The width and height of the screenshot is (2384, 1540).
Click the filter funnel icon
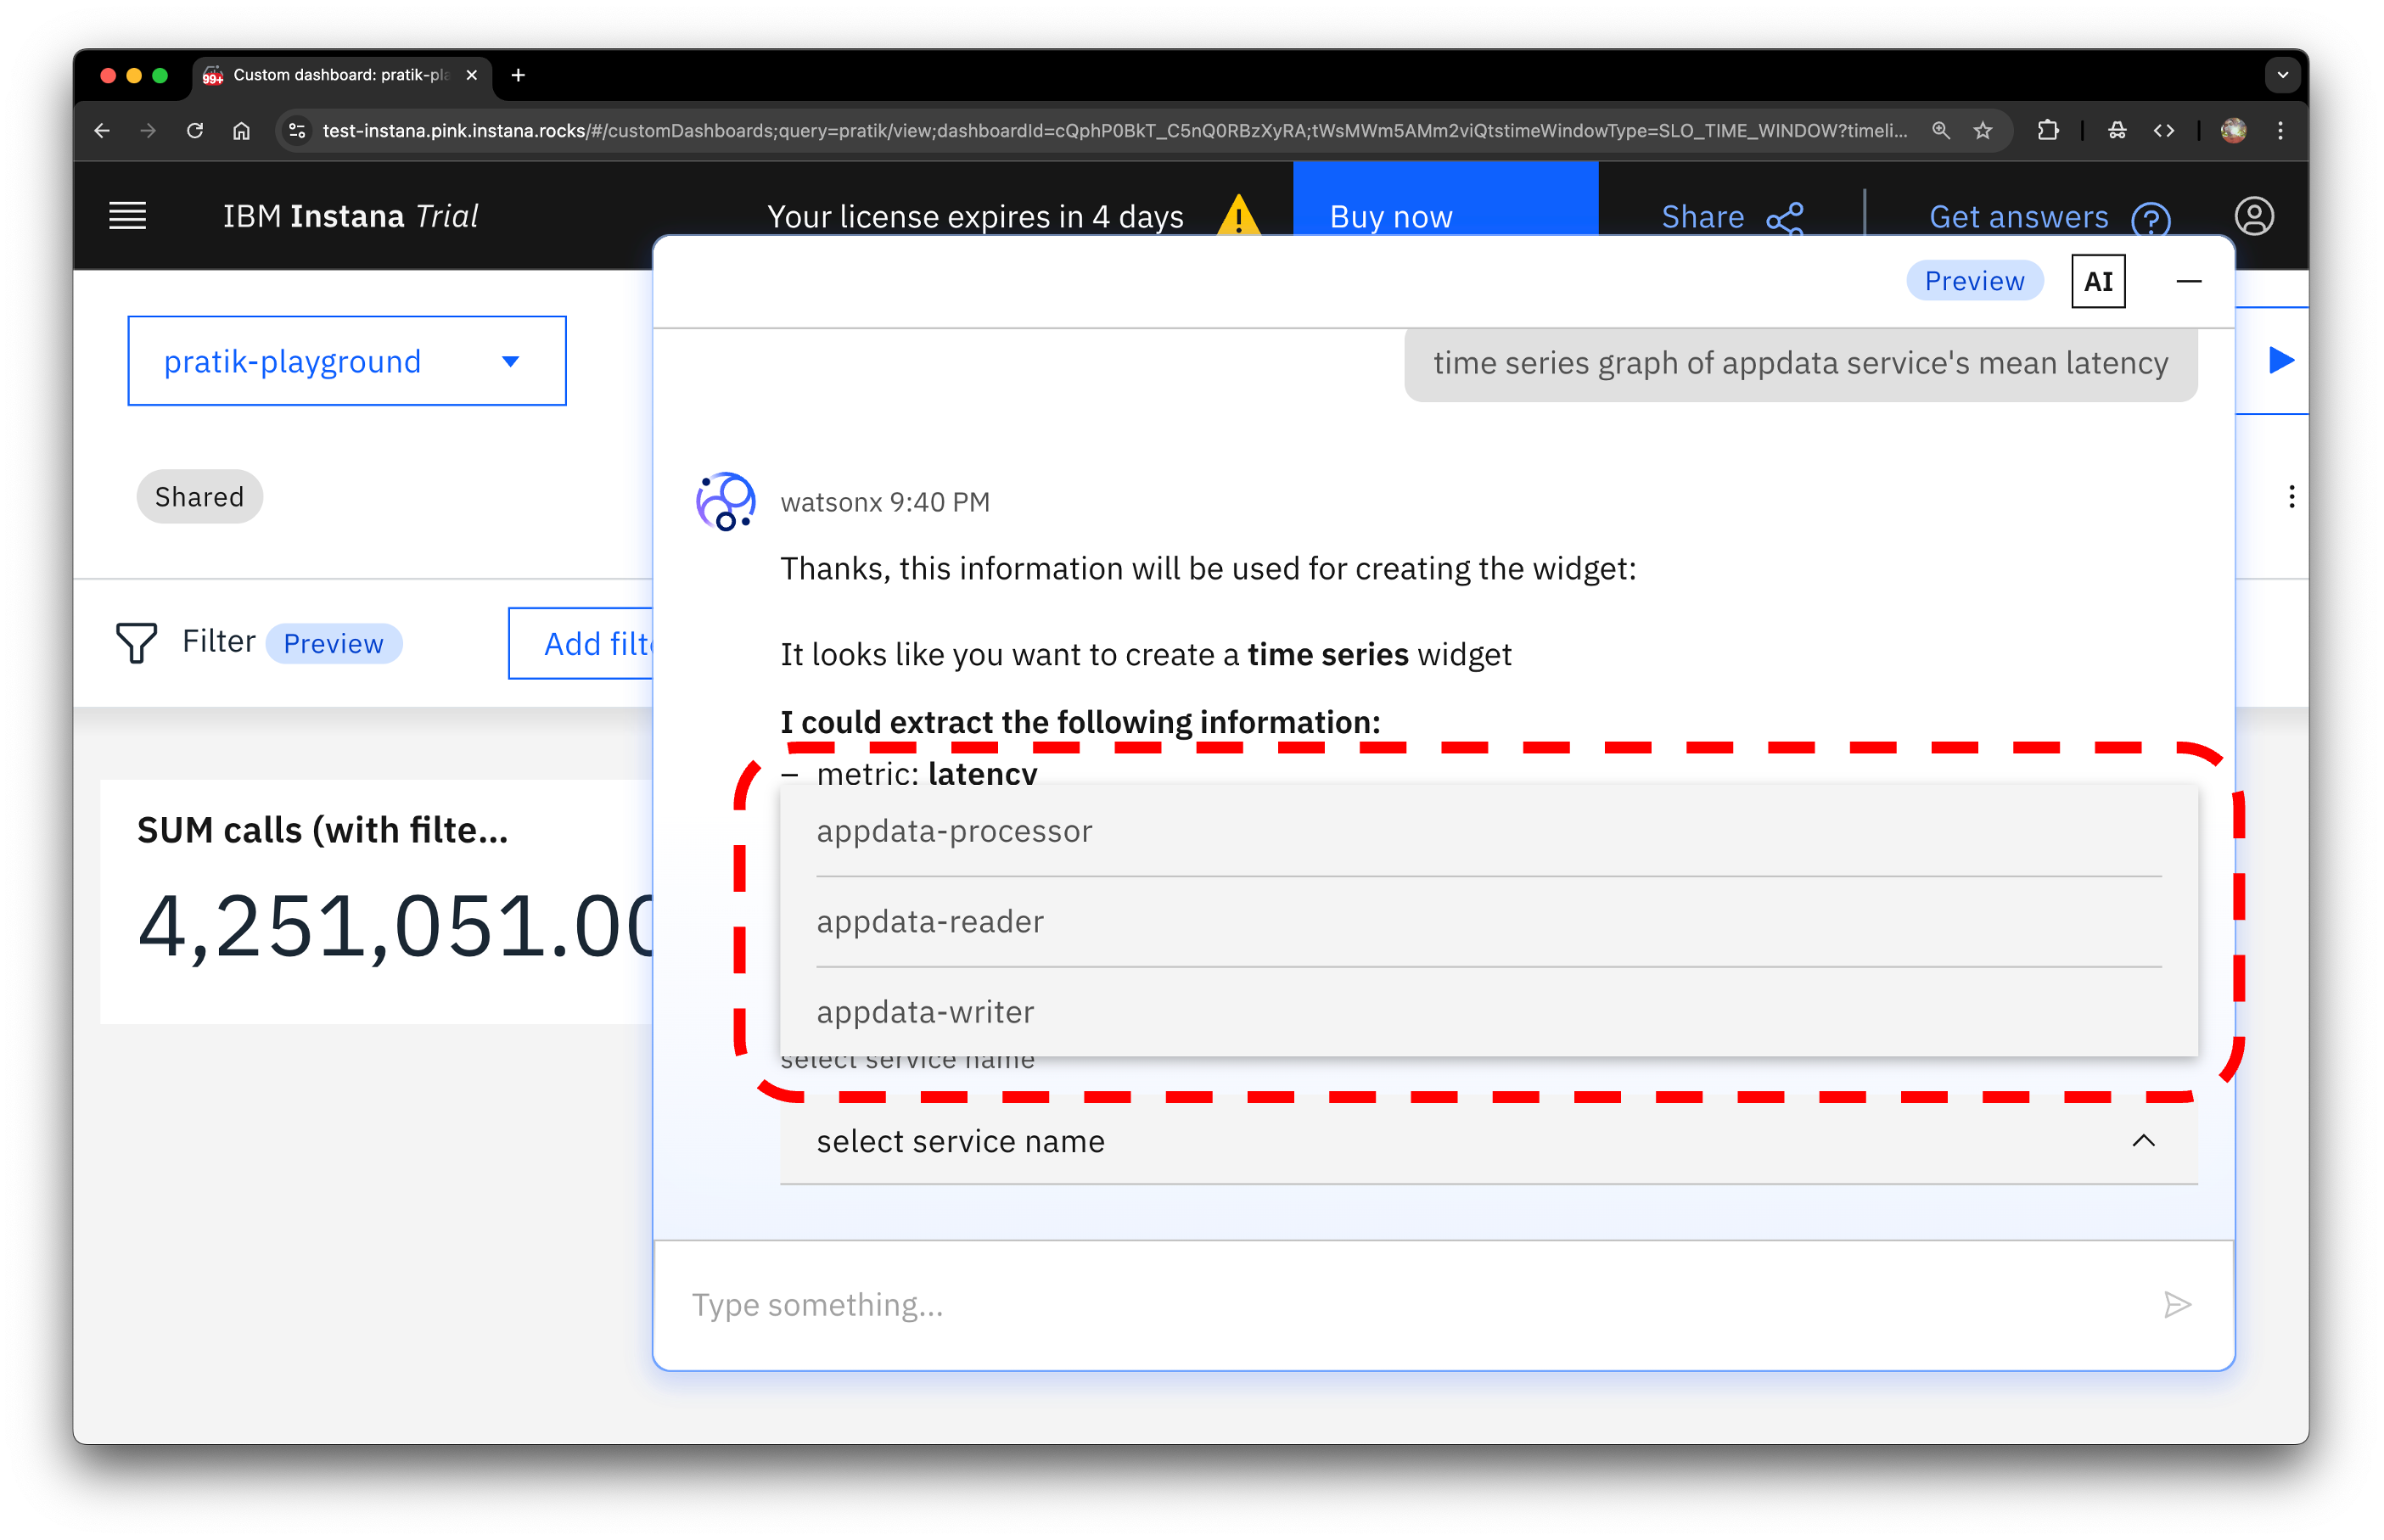(136, 643)
